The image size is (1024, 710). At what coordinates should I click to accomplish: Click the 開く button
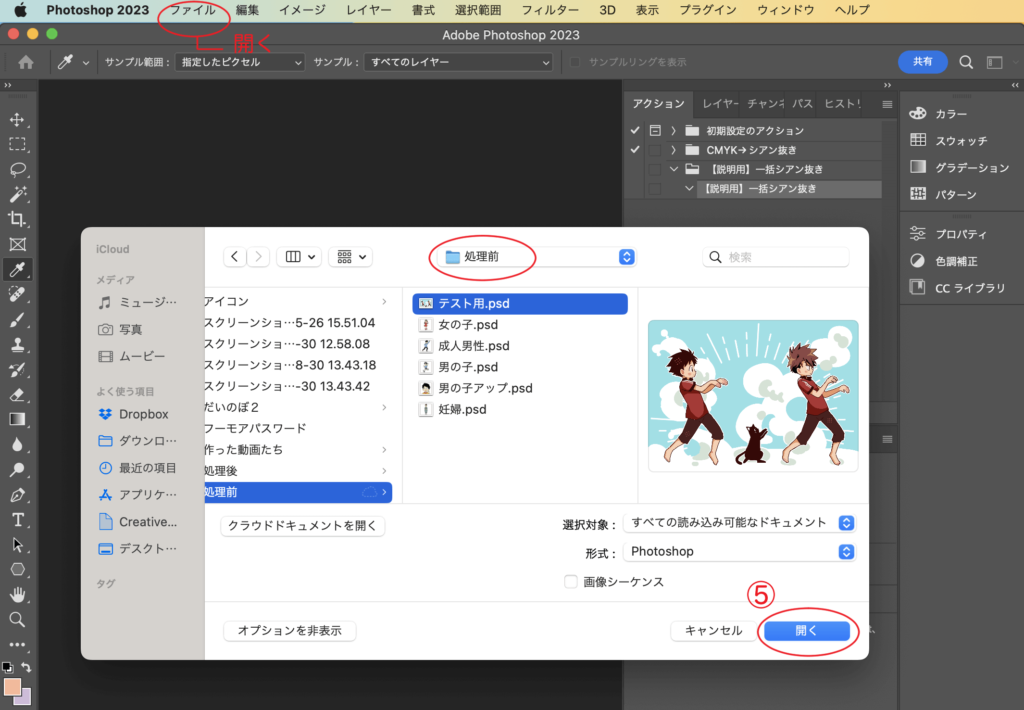[807, 630]
